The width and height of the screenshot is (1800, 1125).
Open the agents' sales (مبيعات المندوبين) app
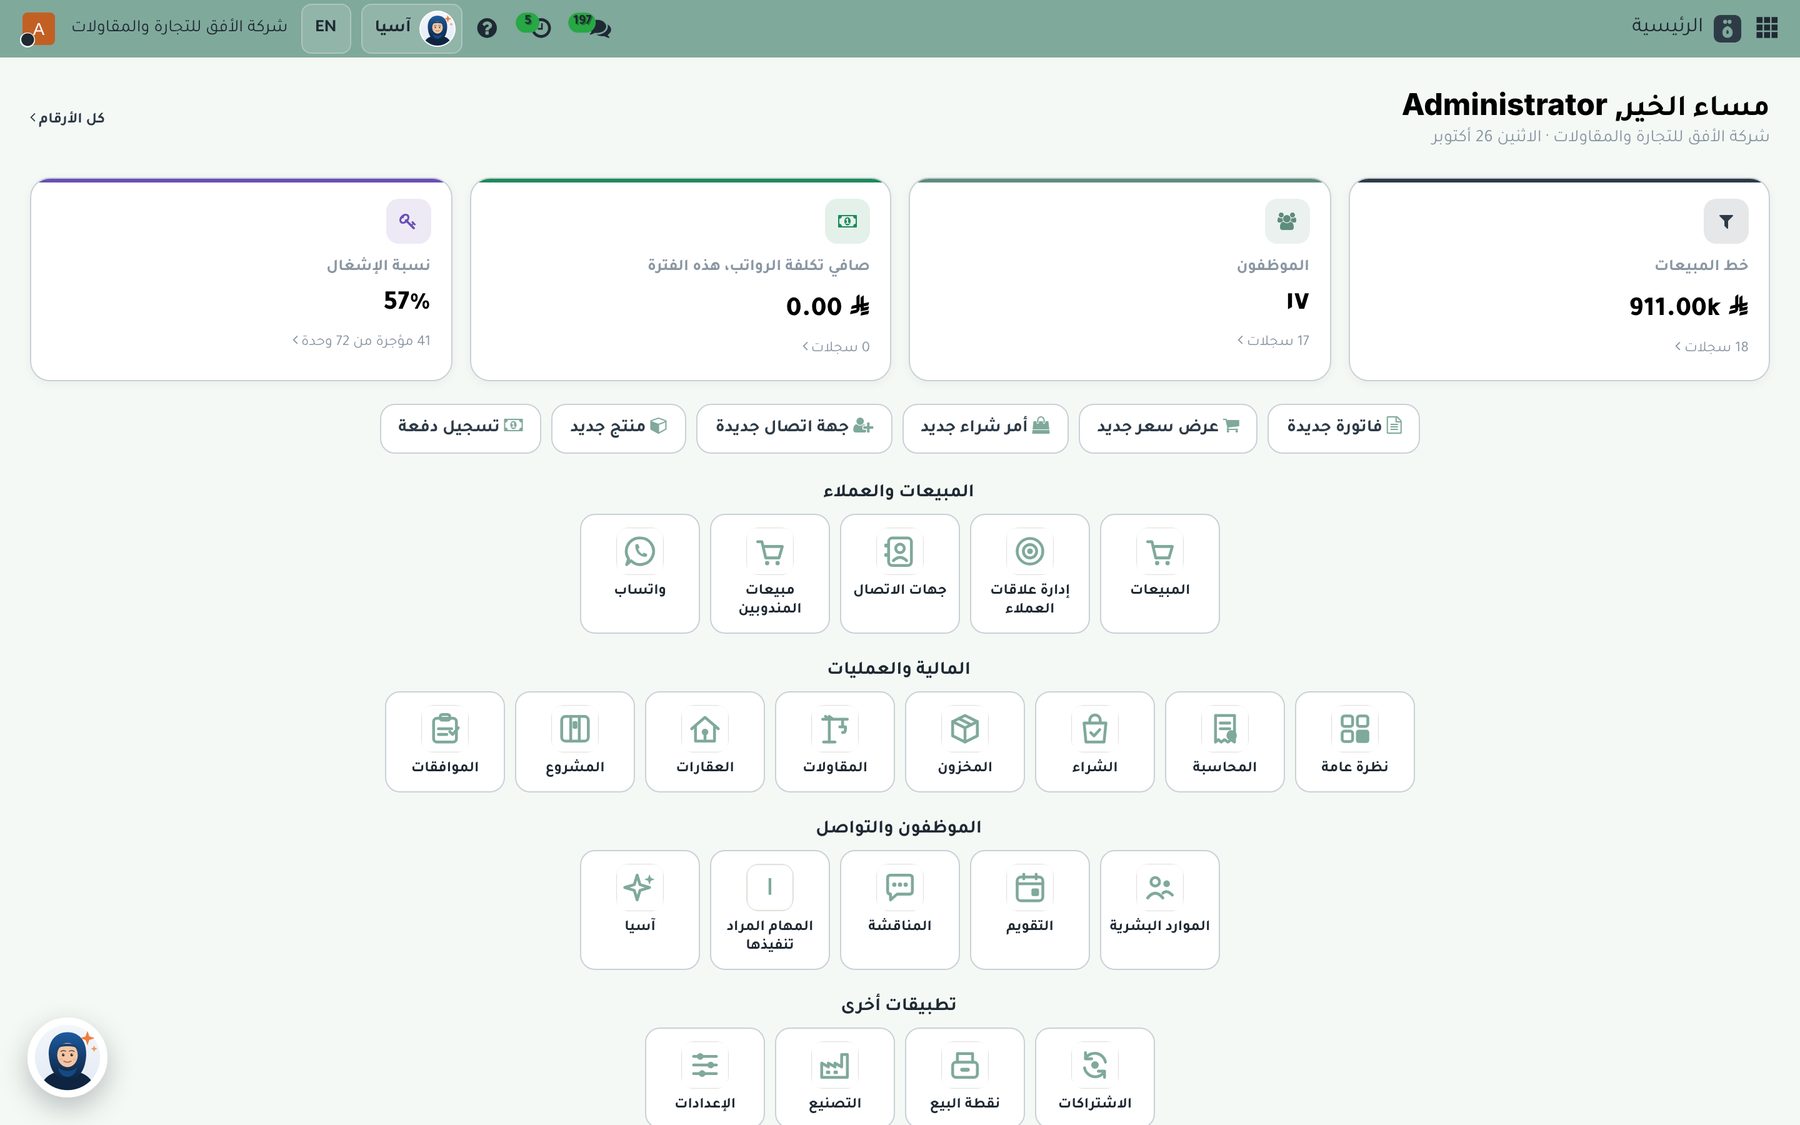(770, 573)
